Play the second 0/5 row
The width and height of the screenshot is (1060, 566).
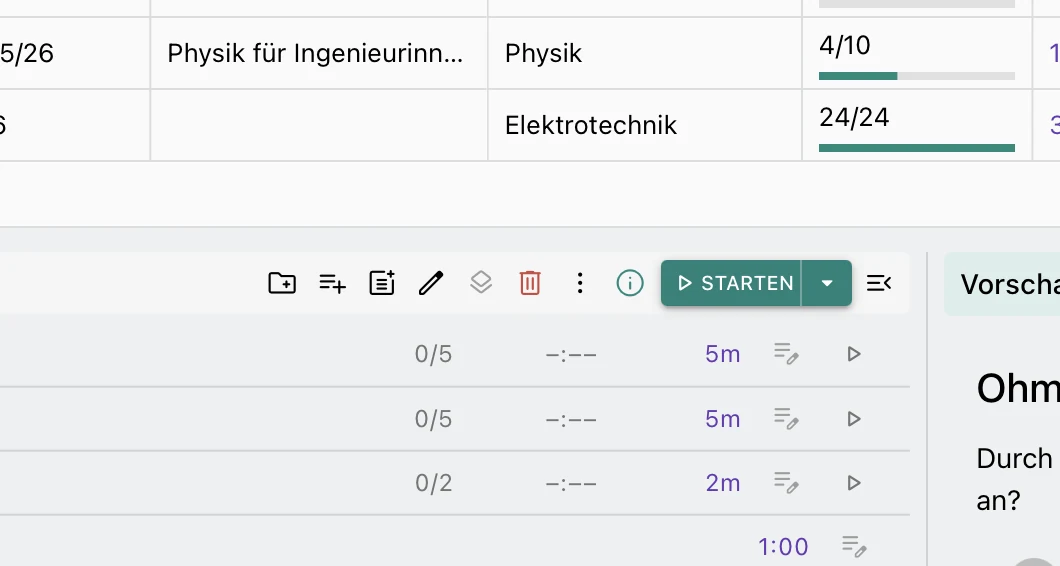coord(854,419)
